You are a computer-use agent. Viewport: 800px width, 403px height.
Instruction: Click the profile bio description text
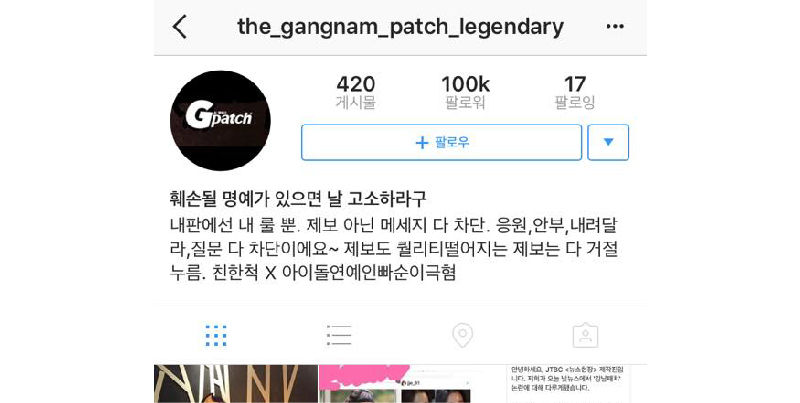tap(394, 249)
